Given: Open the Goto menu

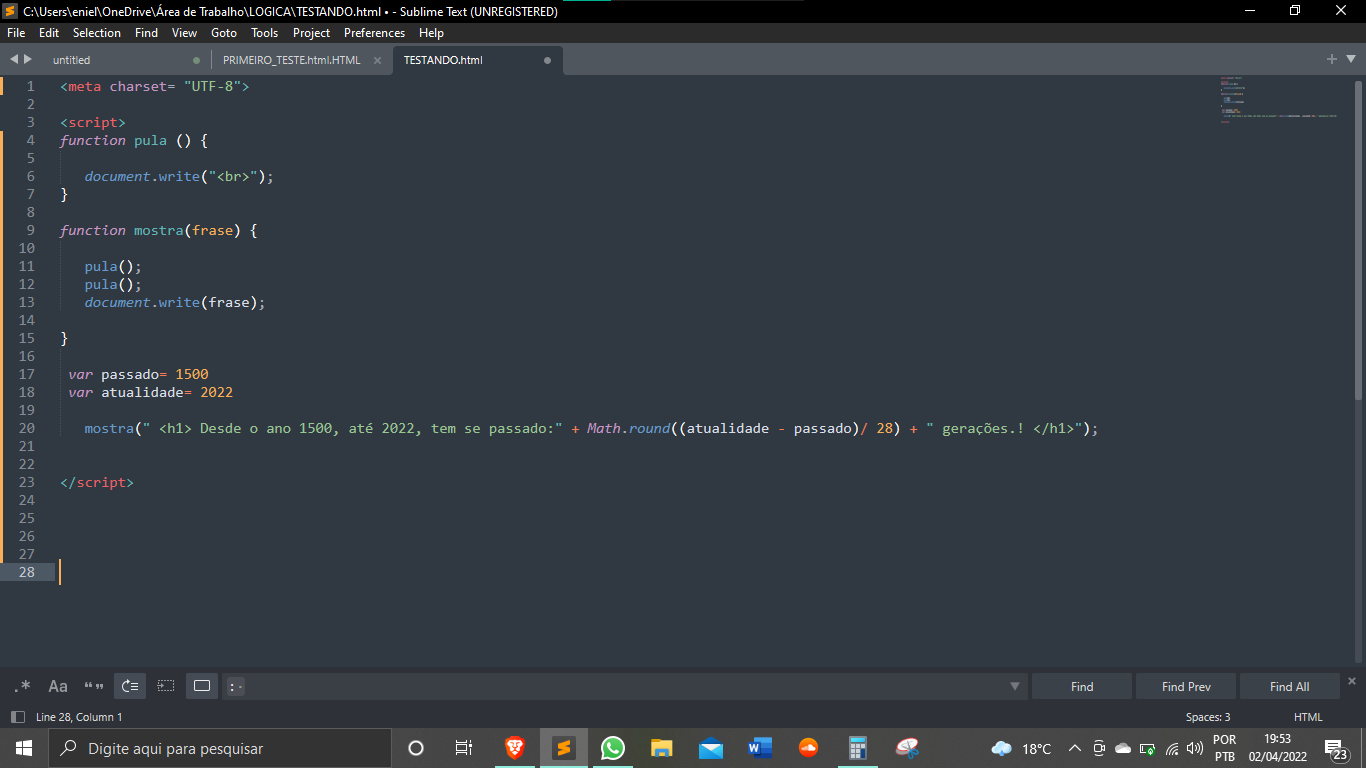Looking at the screenshot, I should pyautogui.click(x=224, y=33).
